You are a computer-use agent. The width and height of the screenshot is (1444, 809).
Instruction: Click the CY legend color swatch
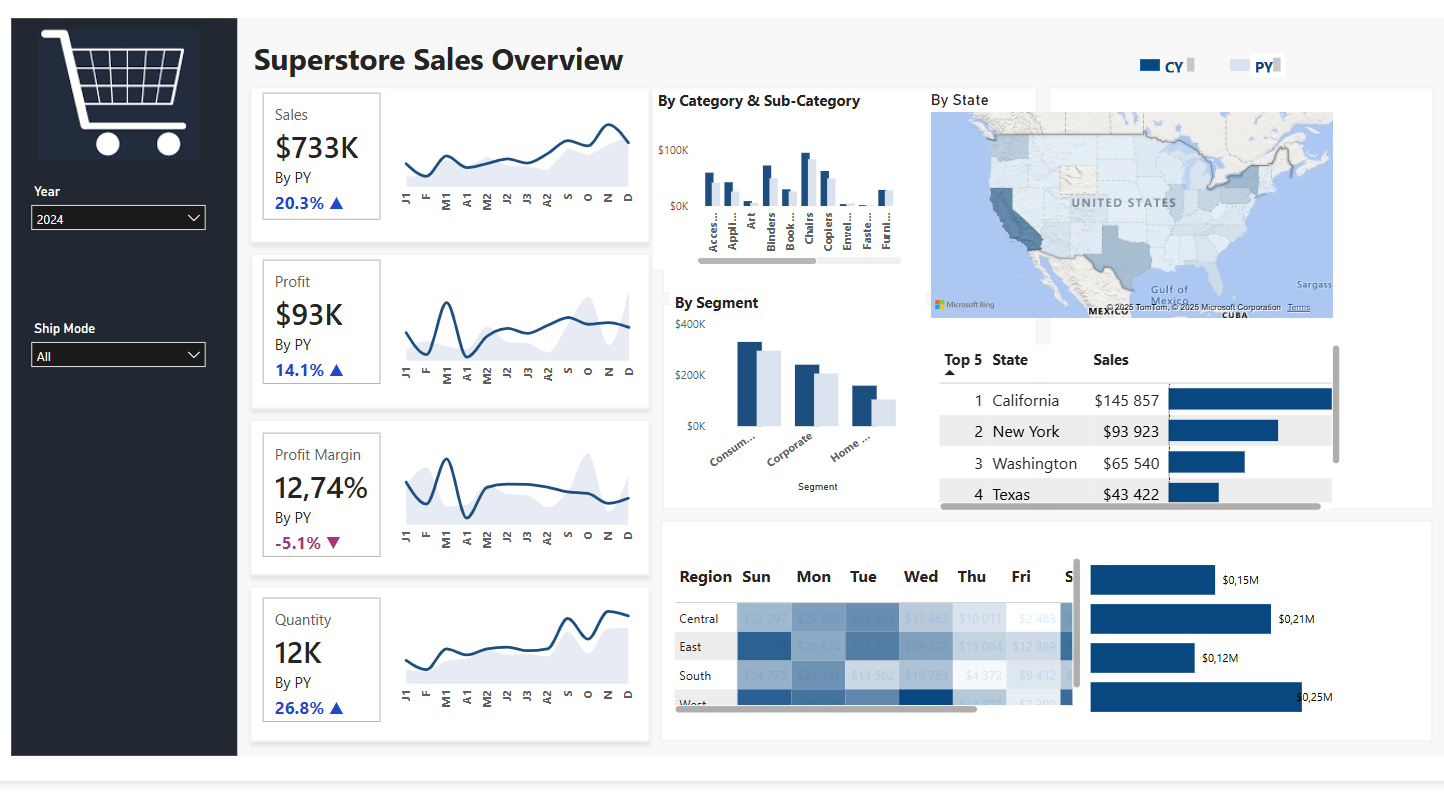[x=1150, y=66]
